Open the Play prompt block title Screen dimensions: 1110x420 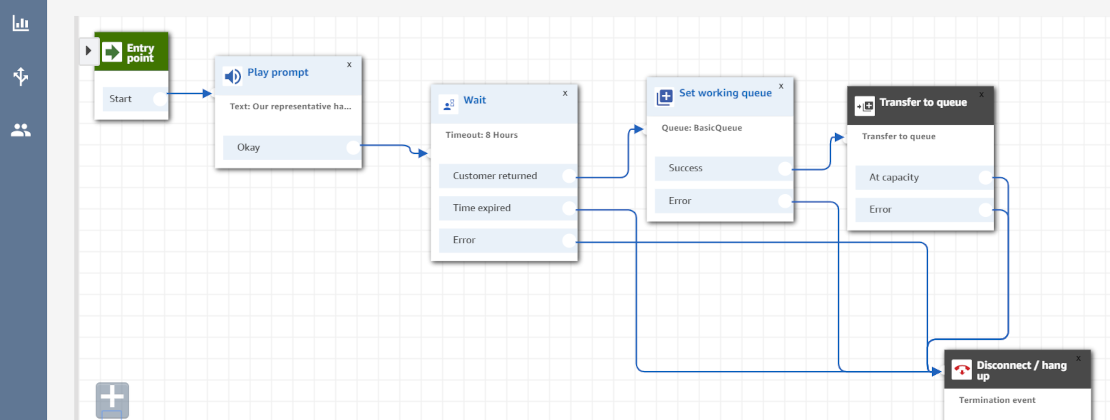278,73
